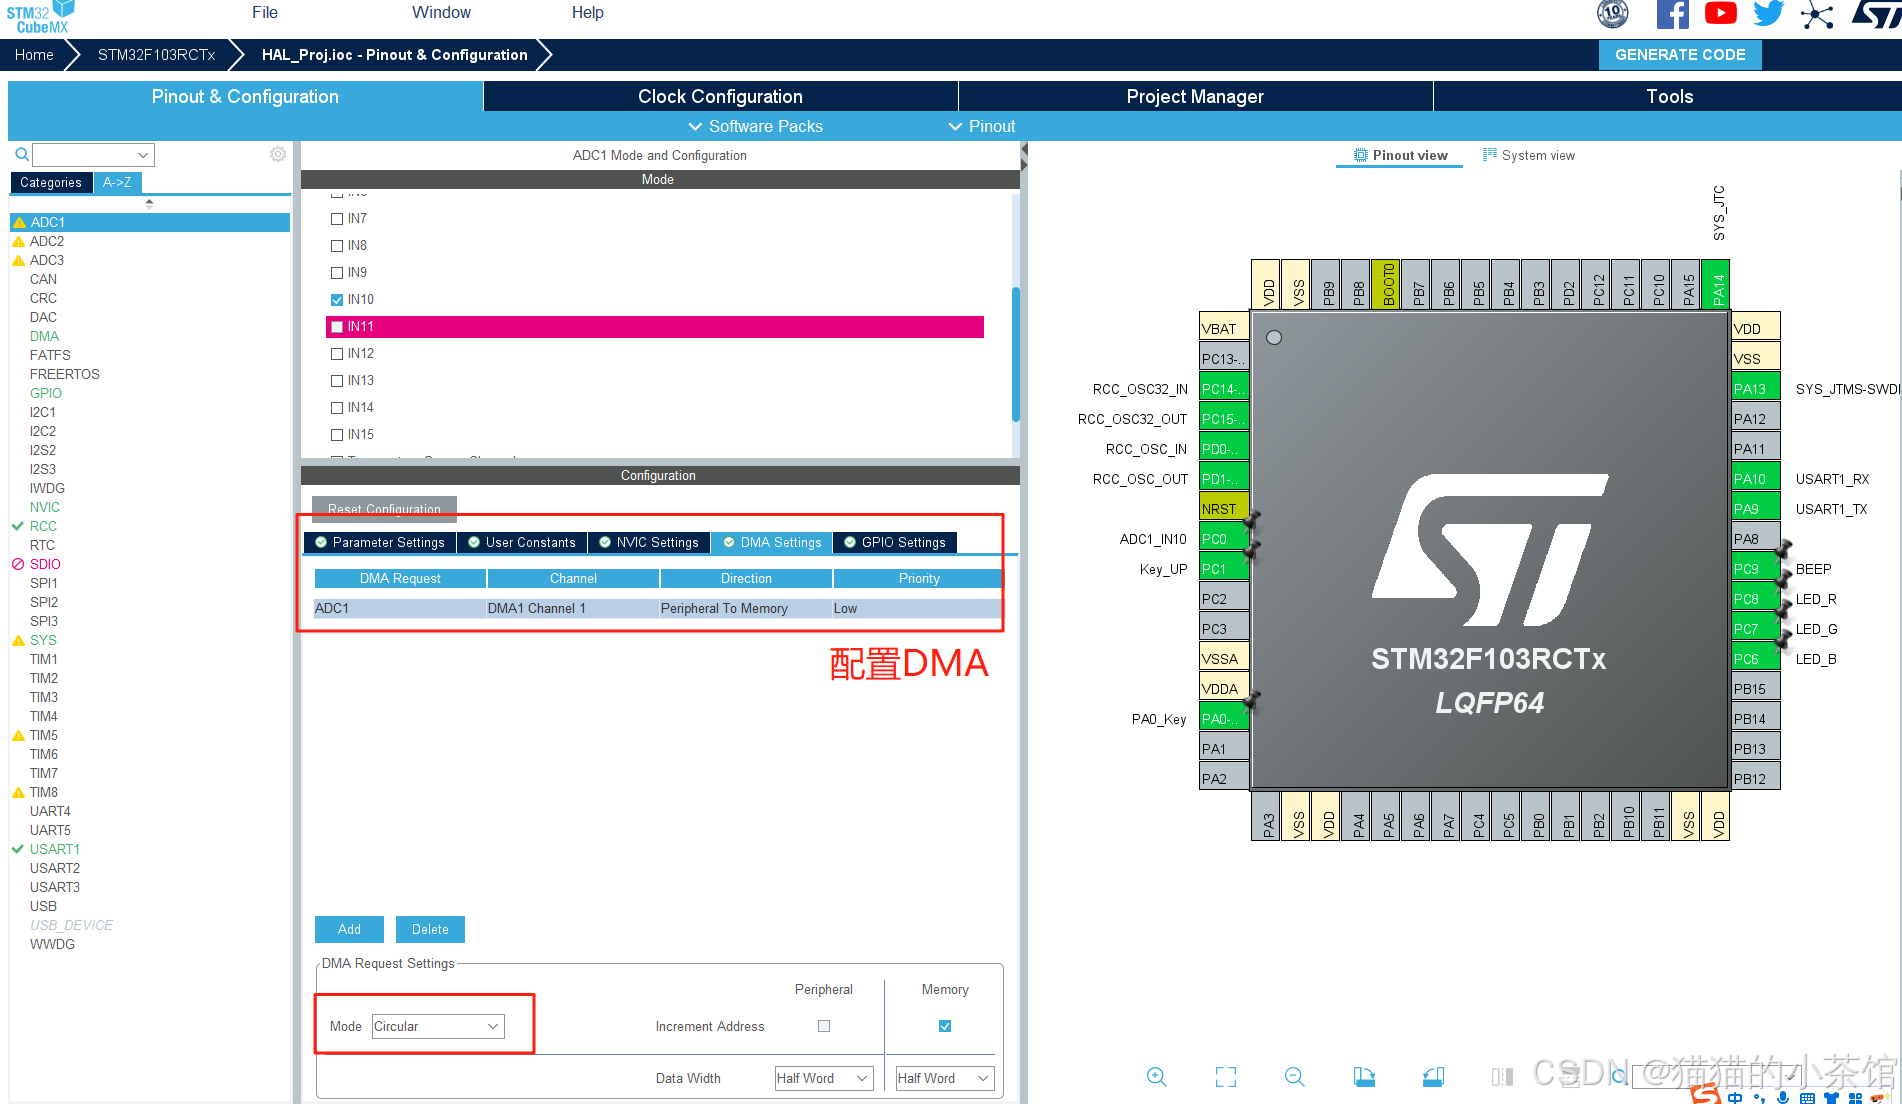The image size is (1902, 1104).
Task: Go to STM32F103RCTx breadcrumb
Action: pos(157,55)
